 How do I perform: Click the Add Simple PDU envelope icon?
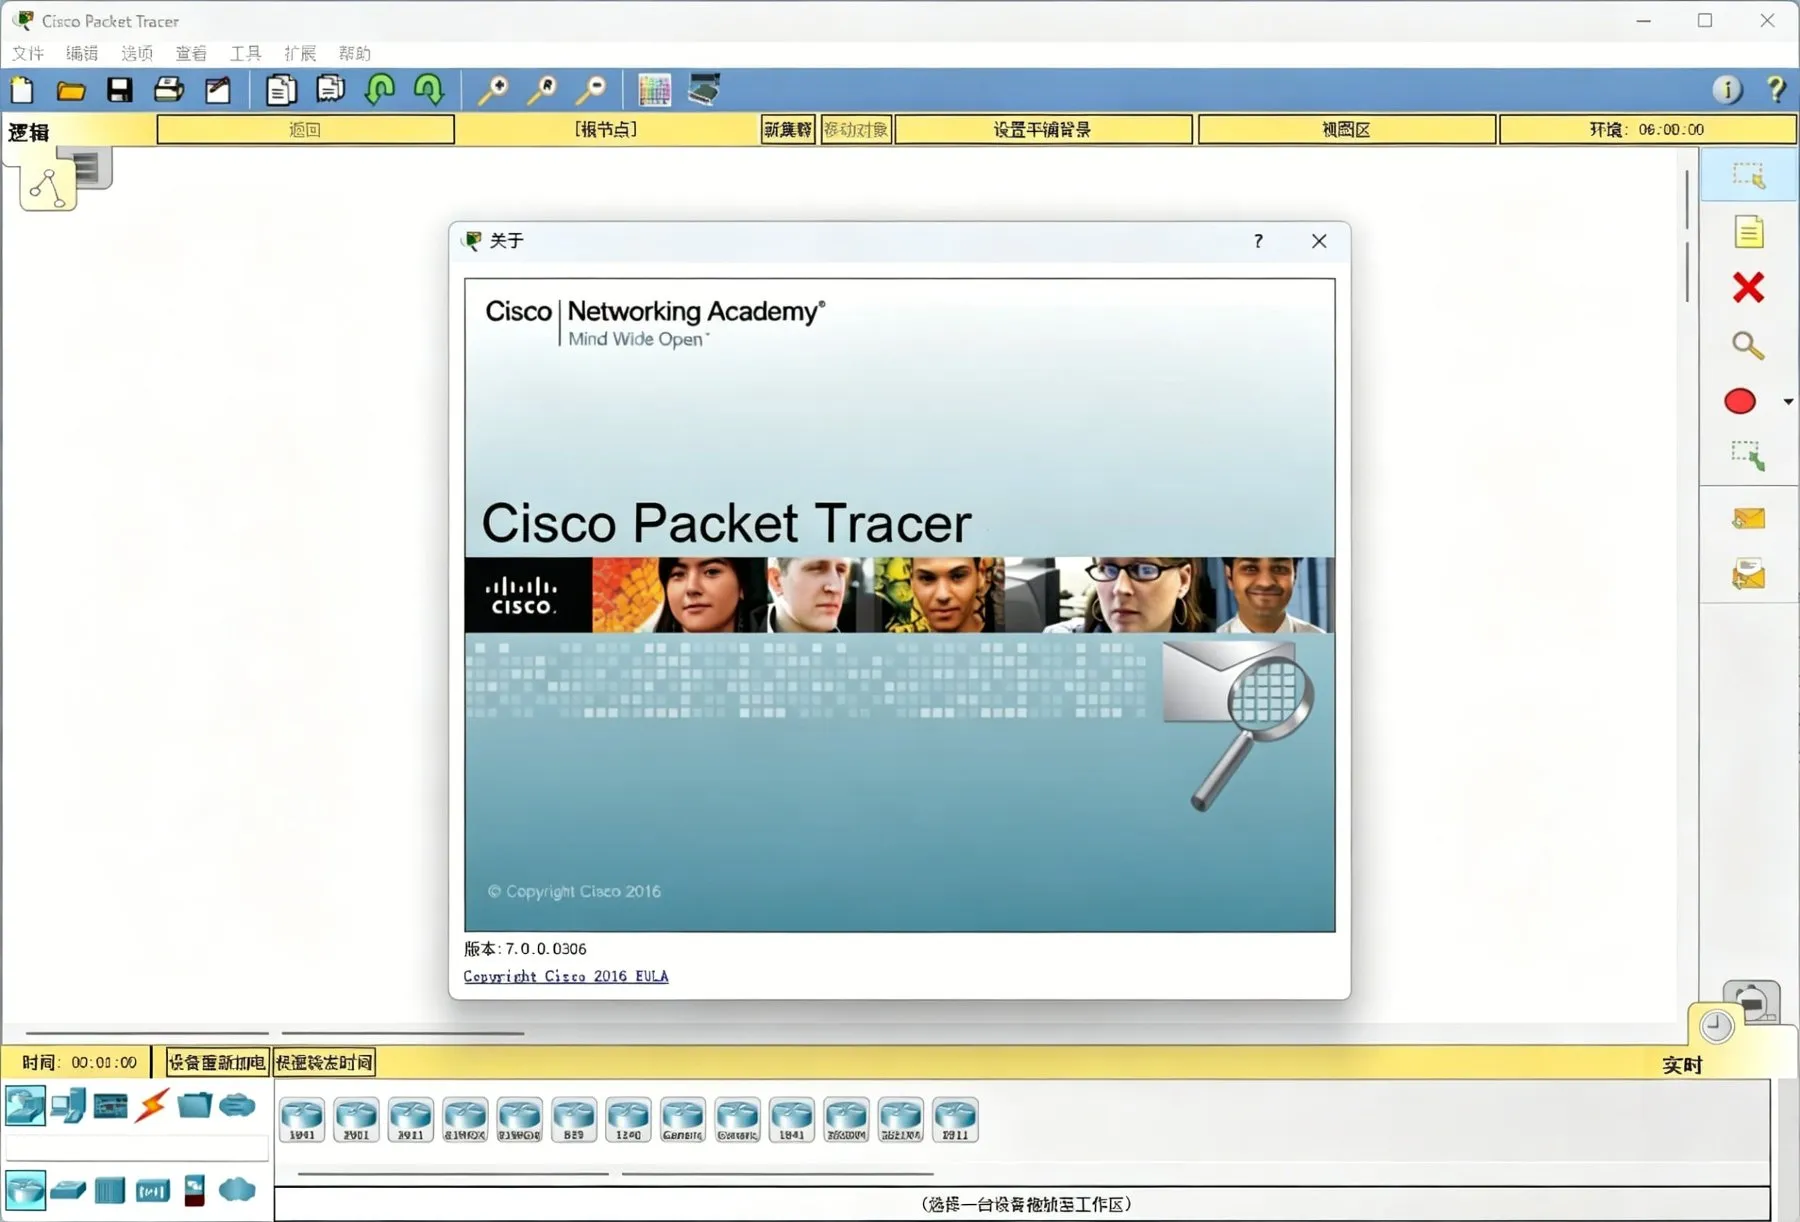tap(1748, 518)
